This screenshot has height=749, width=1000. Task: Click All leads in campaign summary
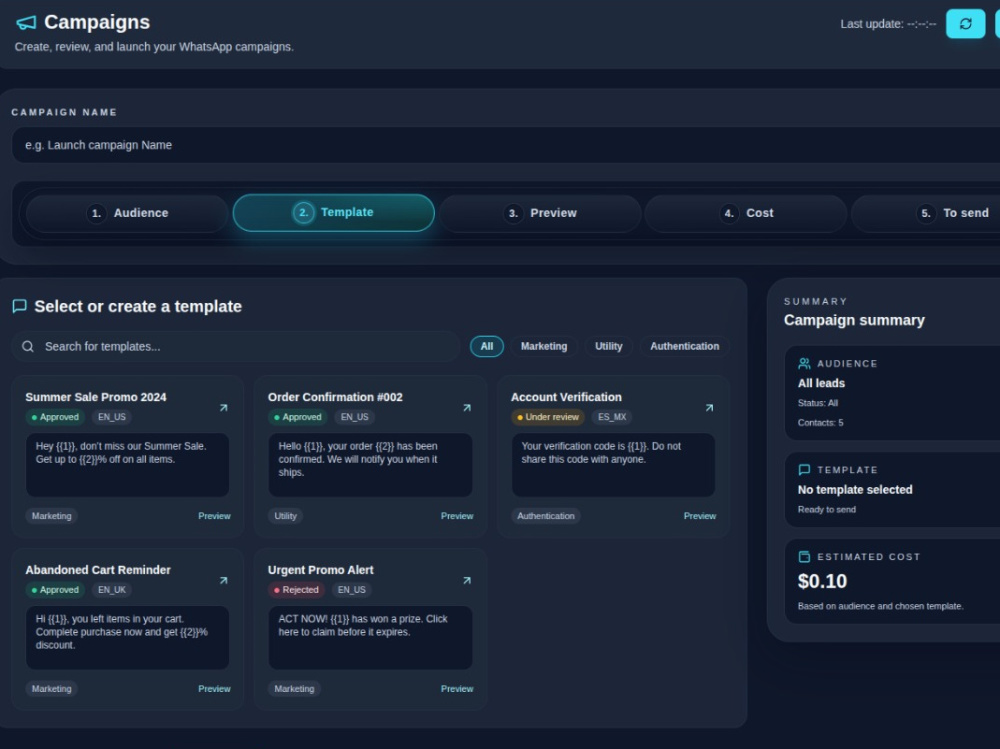click(x=821, y=383)
